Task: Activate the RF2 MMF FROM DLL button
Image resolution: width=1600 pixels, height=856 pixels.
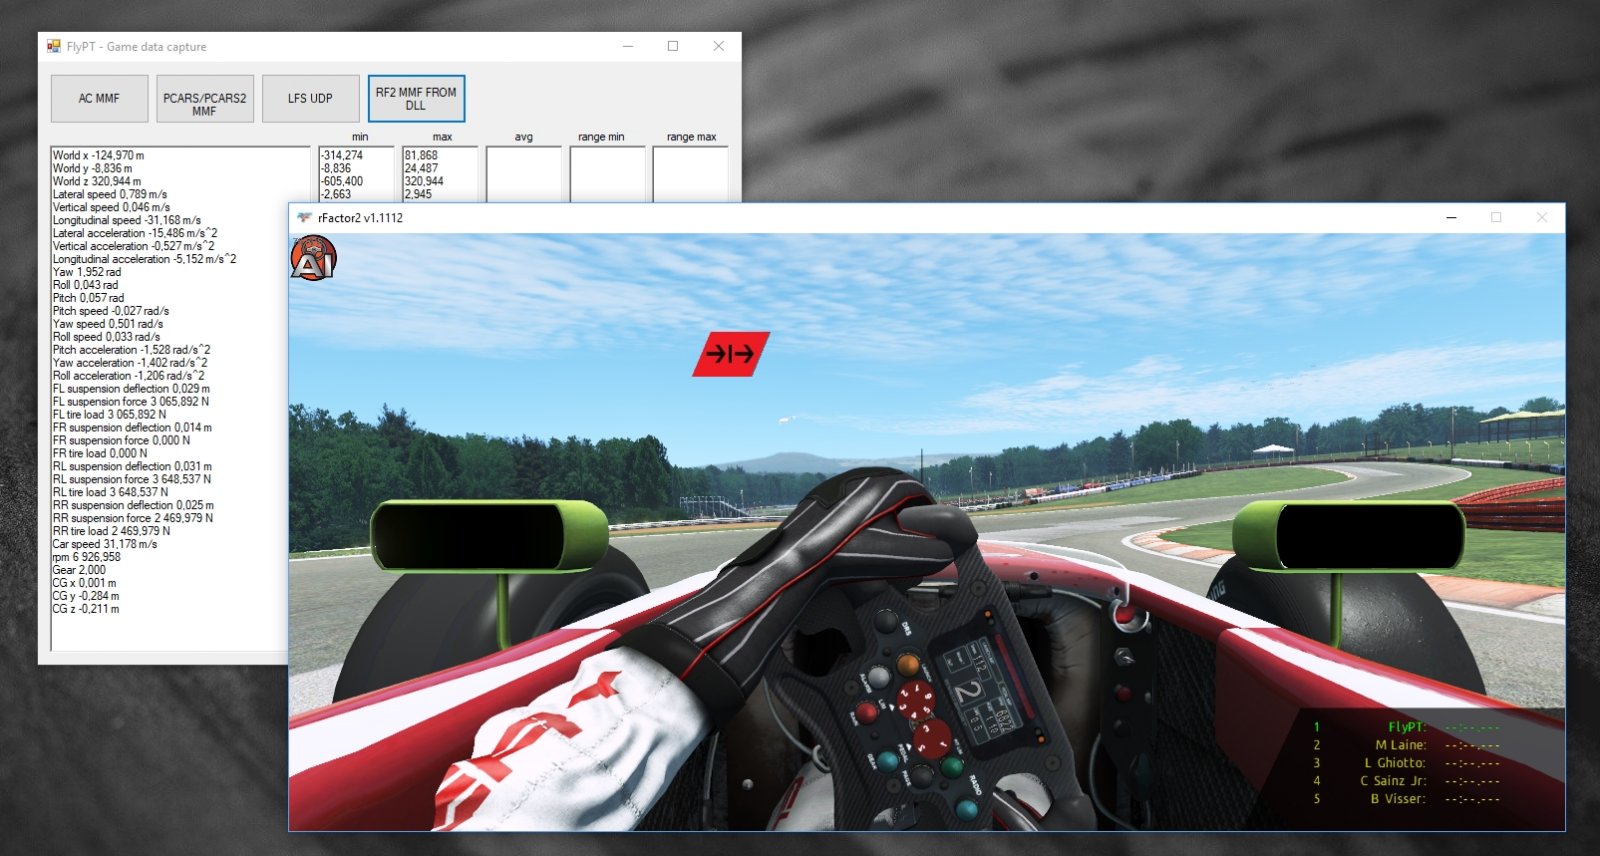Action: point(416,98)
